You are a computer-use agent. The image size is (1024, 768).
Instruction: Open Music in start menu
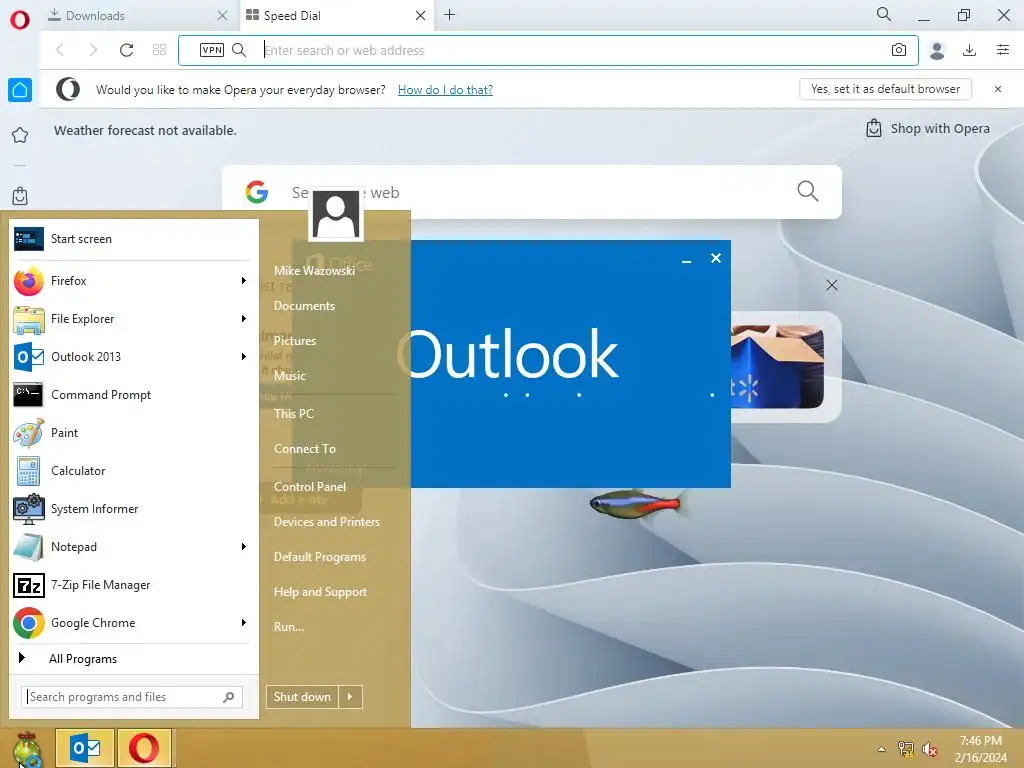pos(290,376)
